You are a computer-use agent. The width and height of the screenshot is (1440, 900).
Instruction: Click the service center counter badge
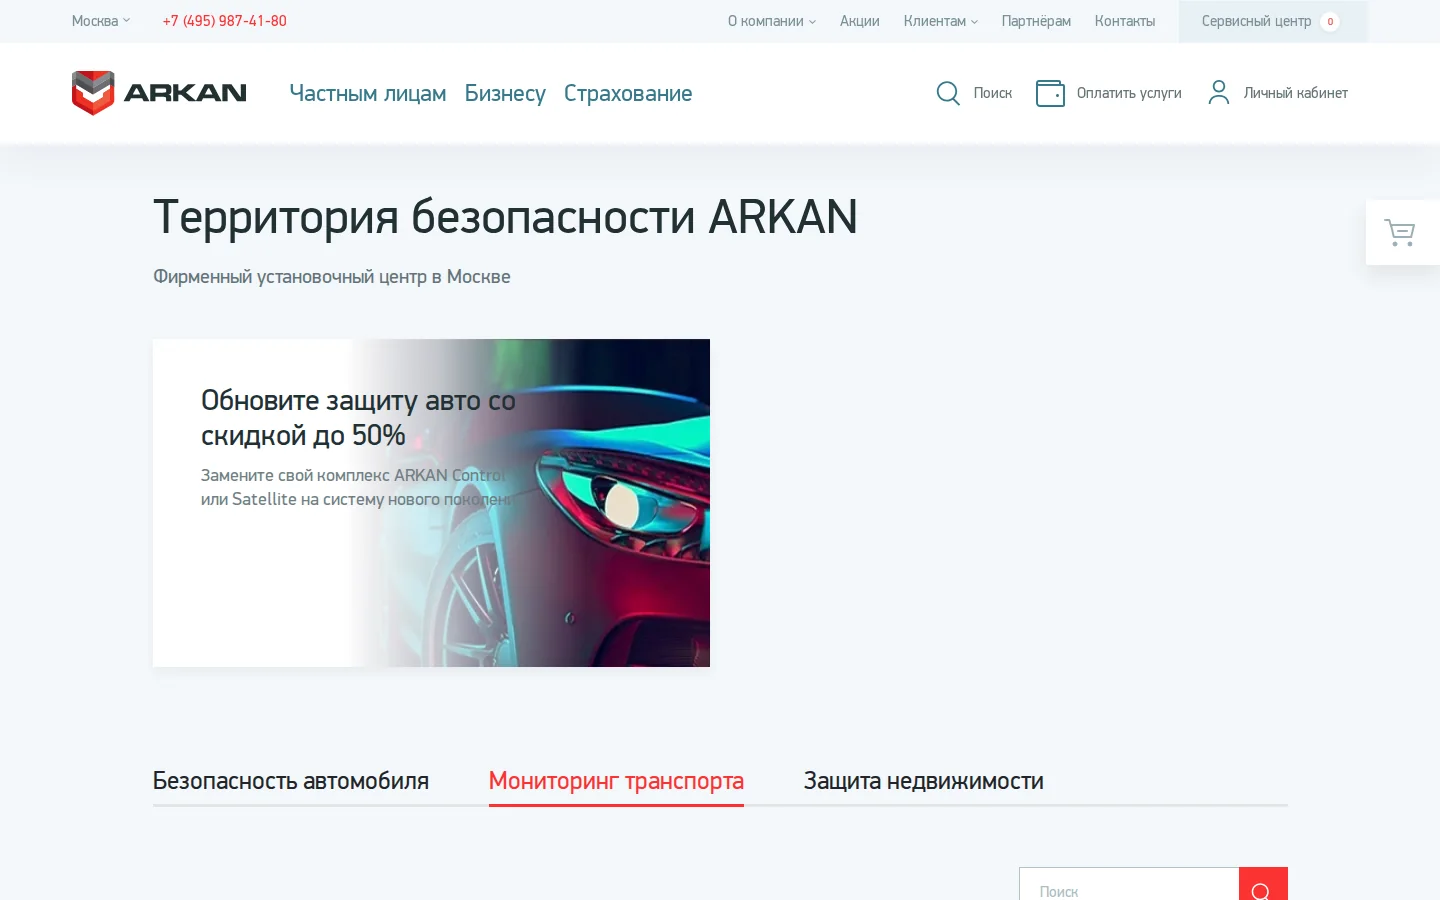click(1330, 21)
